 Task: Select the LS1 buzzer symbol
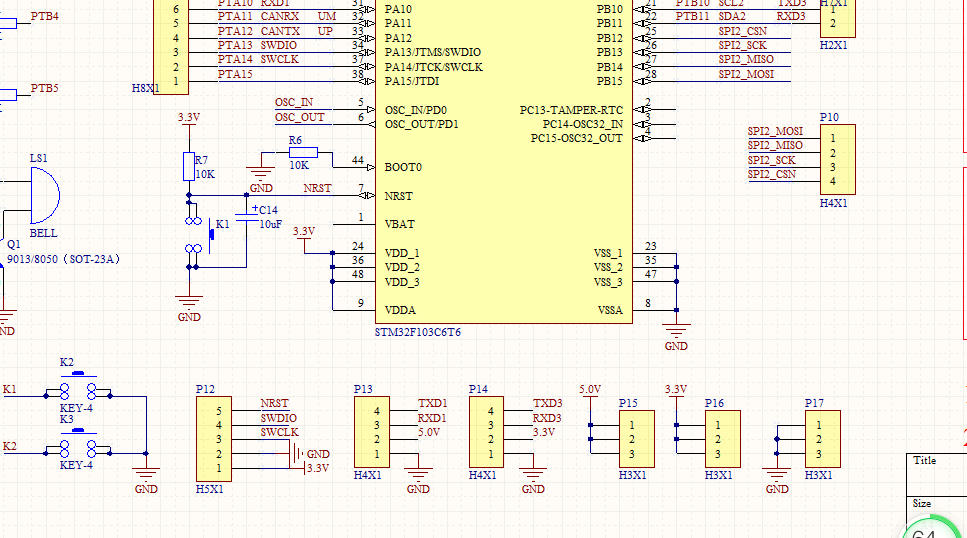coord(44,196)
